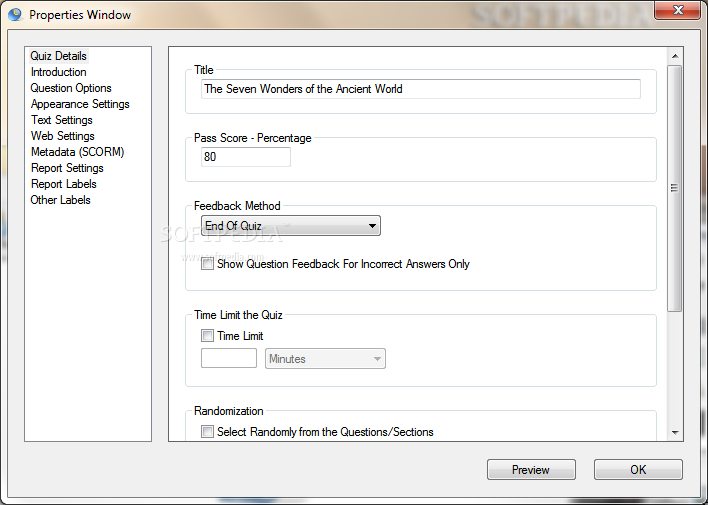The image size is (708, 505).
Task: Click the time limit value box
Action: coord(229,358)
